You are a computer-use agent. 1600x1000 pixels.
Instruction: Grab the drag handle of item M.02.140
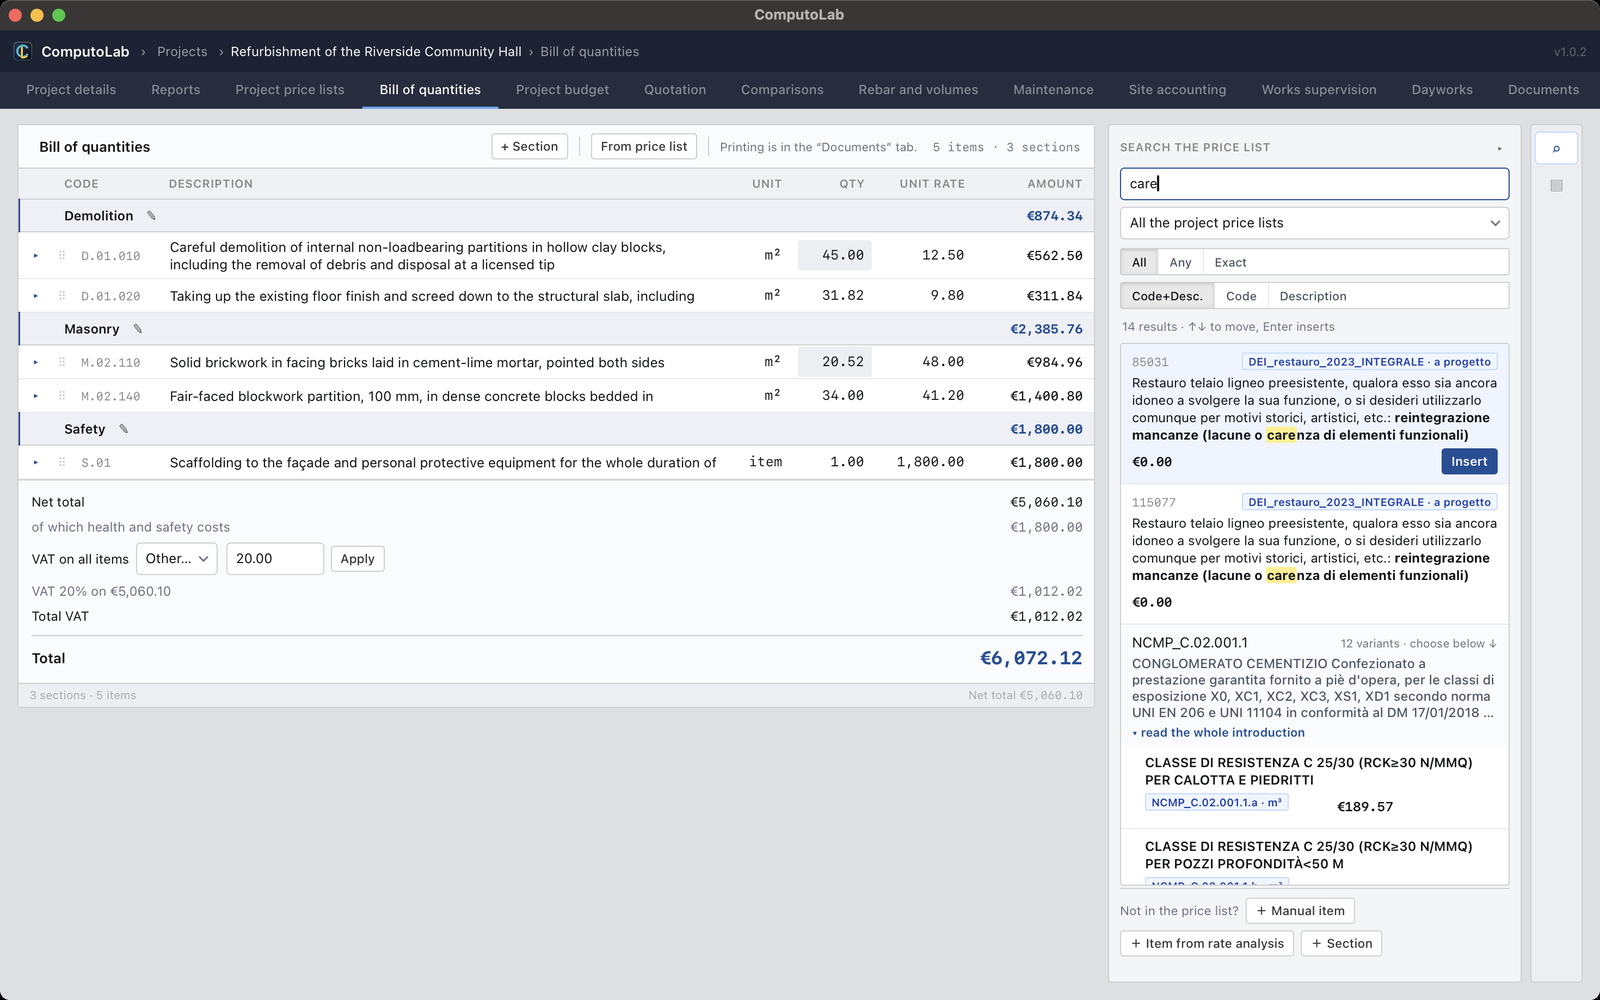[62, 396]
